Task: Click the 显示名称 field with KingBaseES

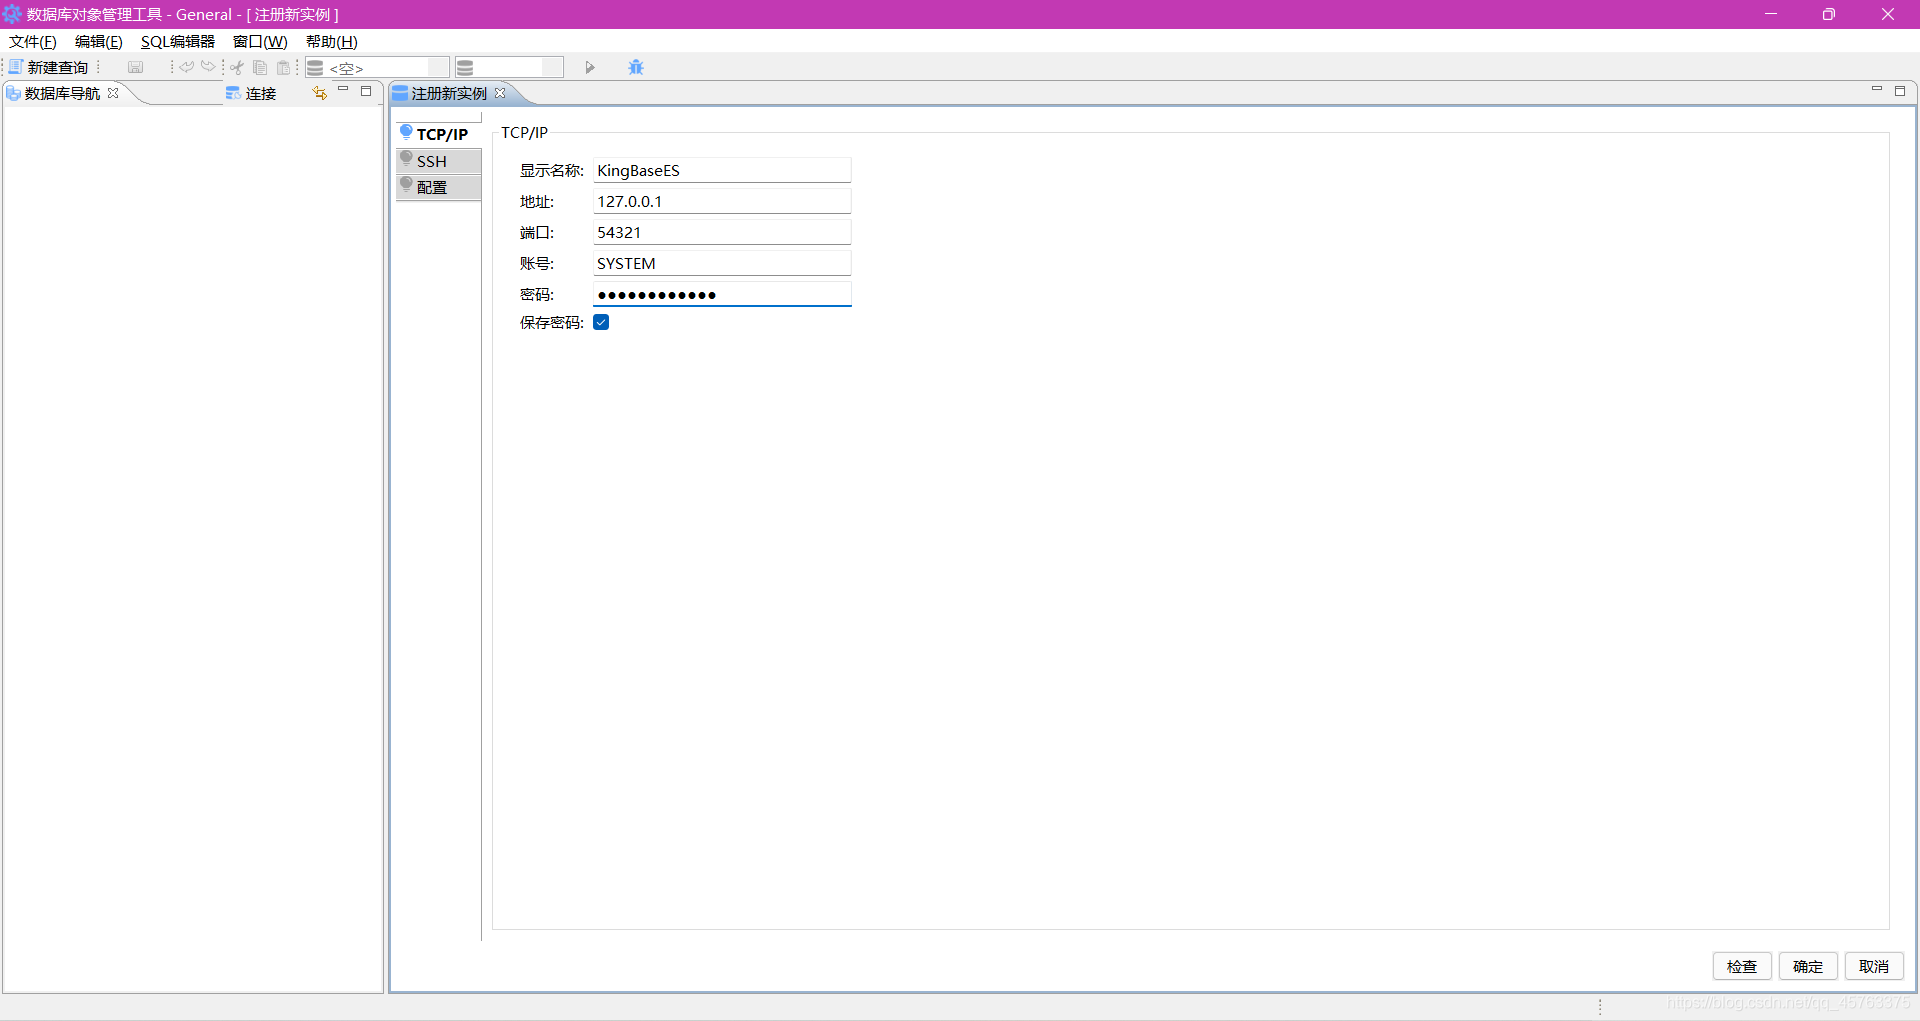Action: pyautogui.click(x=722, y=170)
